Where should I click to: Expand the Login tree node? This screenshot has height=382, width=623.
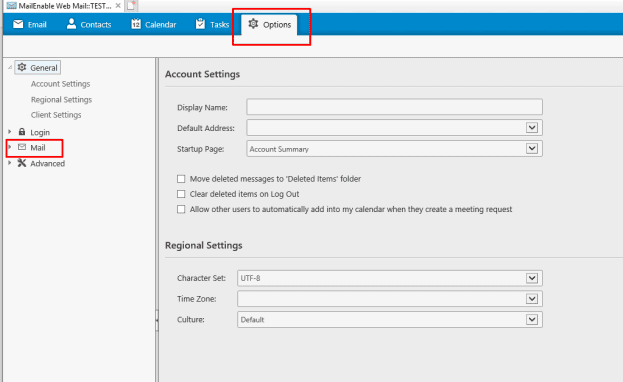[10, 132]
